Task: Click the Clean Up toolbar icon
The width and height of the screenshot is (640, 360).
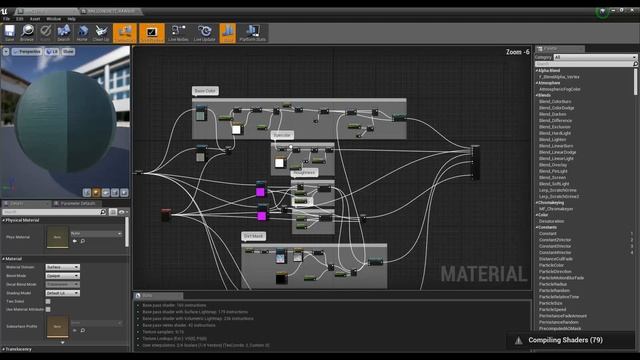Action: pos(101,33)
